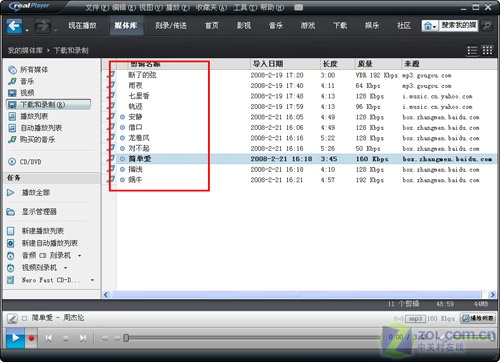Click 新建播放列表 task
500x362 pixels.
click(x=43, y=230)
